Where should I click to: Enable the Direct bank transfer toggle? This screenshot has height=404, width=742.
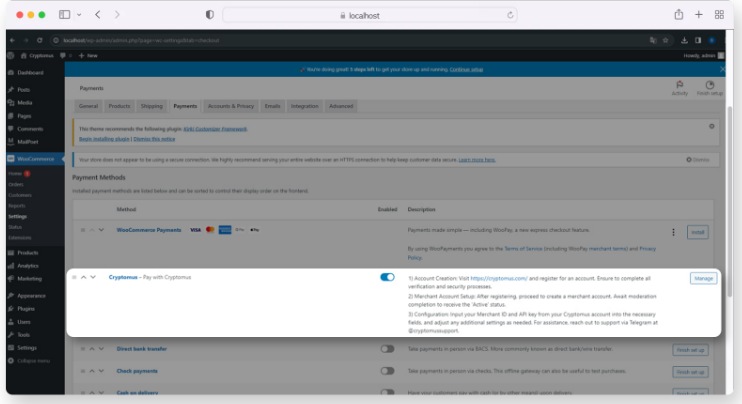pyautogui.click(x=387, y=349)
